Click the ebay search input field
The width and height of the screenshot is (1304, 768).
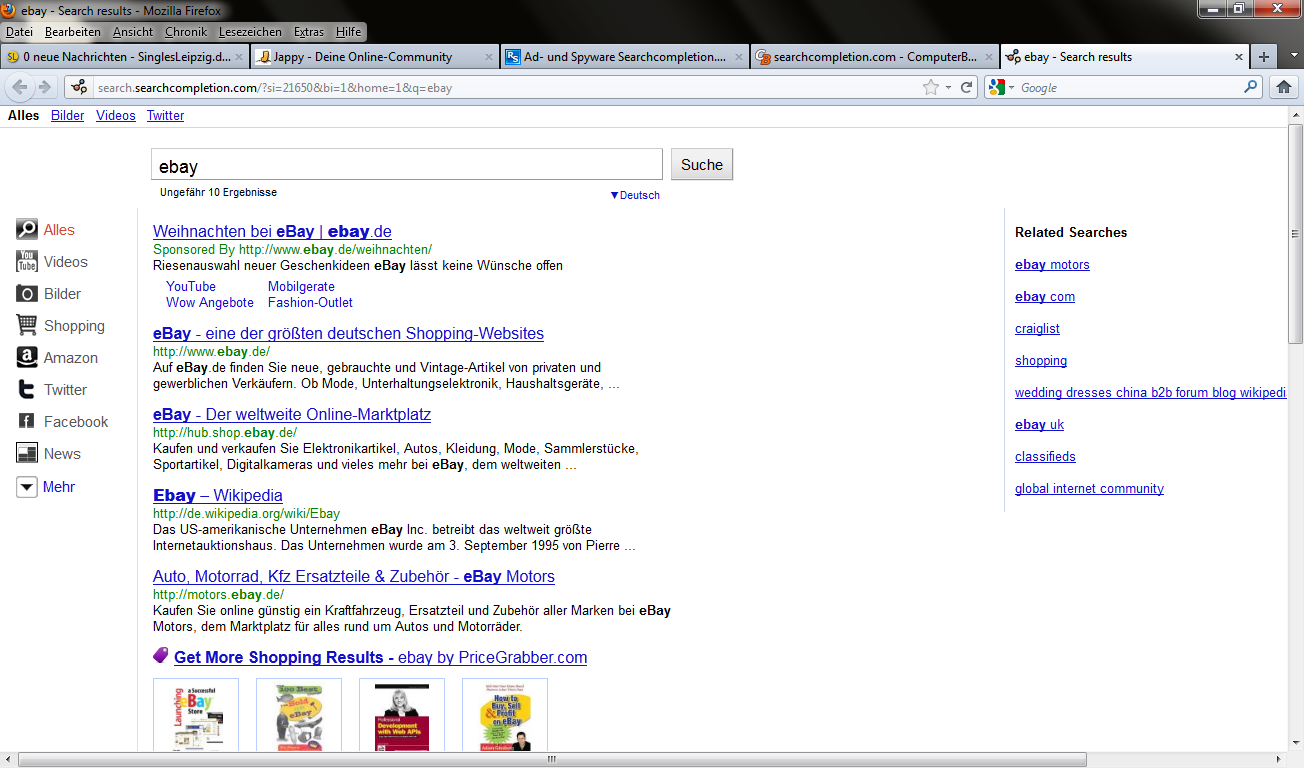click(407, 165)
